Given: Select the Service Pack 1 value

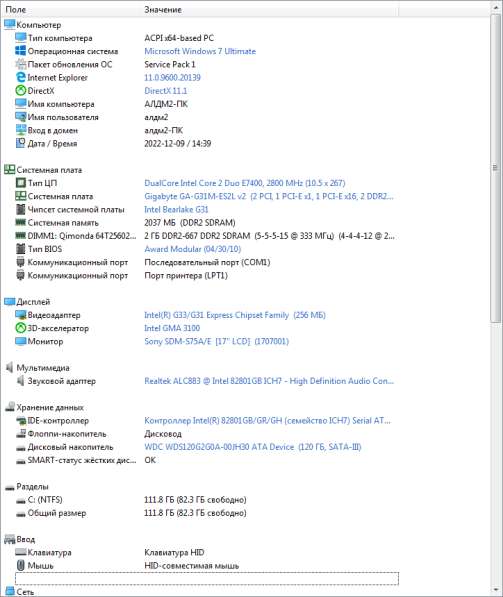Looking at the screenshot, I should (169, 64).
